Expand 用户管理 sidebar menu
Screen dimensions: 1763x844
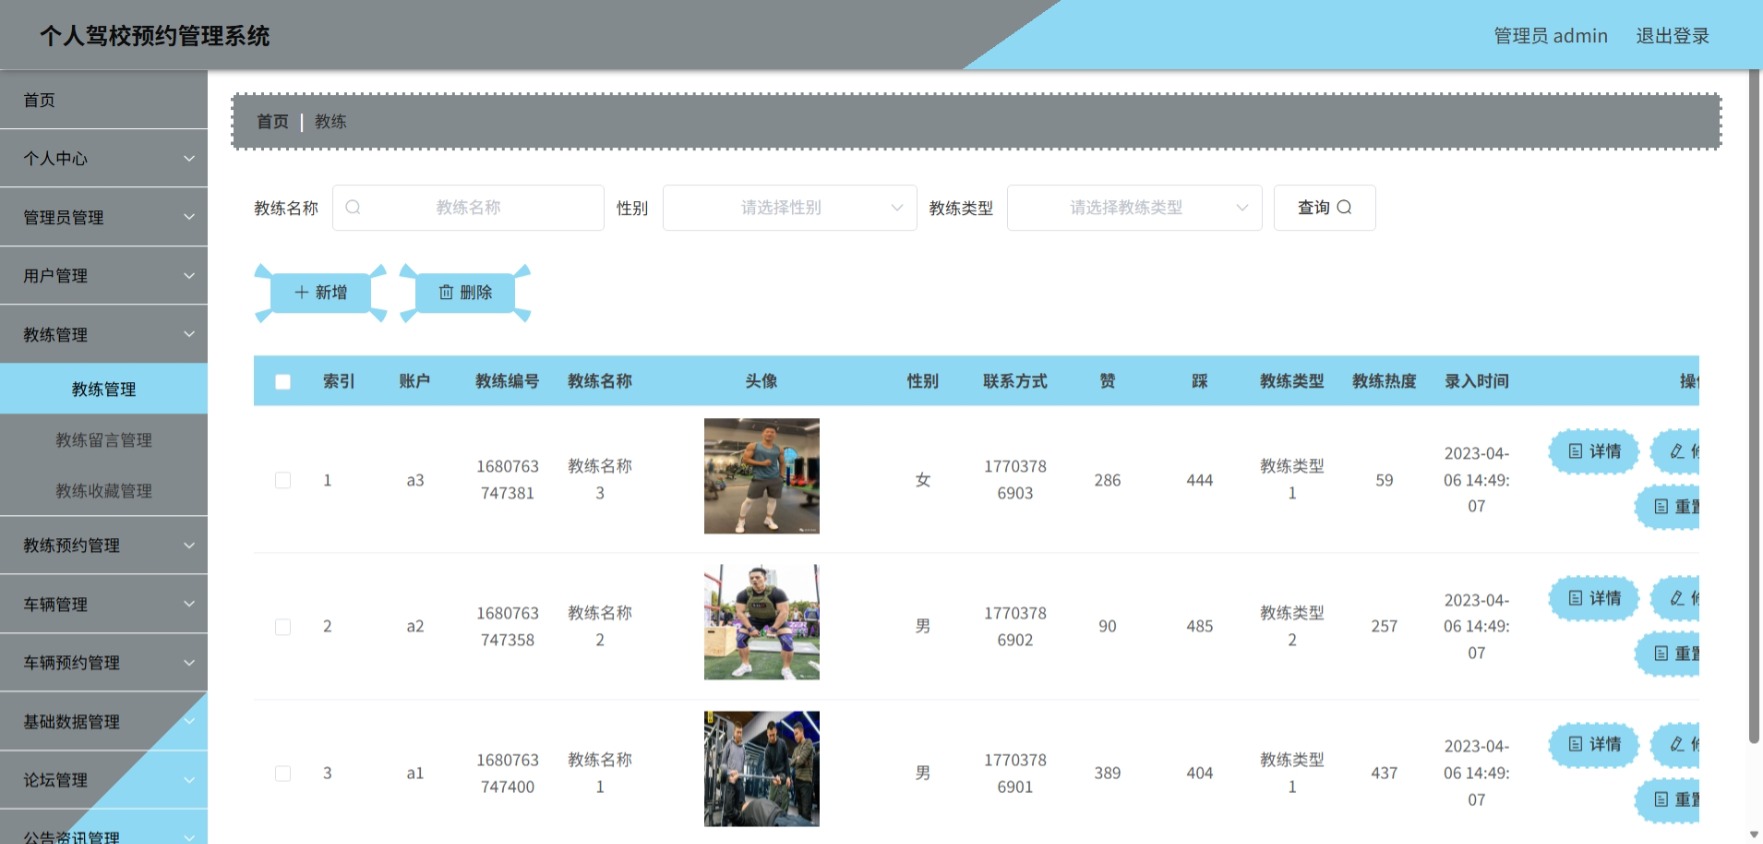coord(104,275)
